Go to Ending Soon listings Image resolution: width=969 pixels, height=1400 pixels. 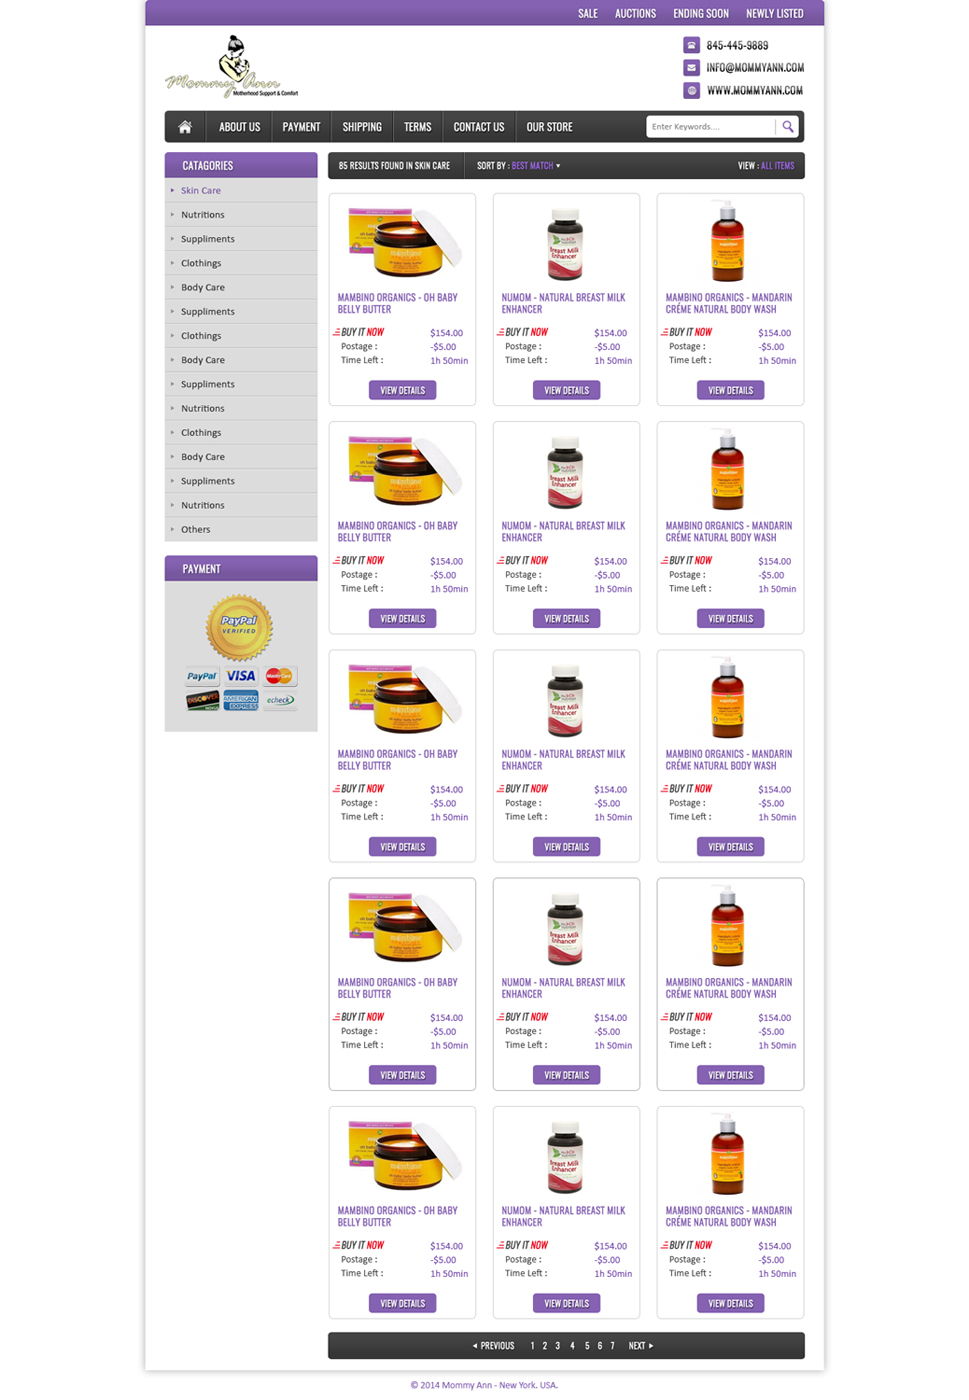[x=701, y=13]
